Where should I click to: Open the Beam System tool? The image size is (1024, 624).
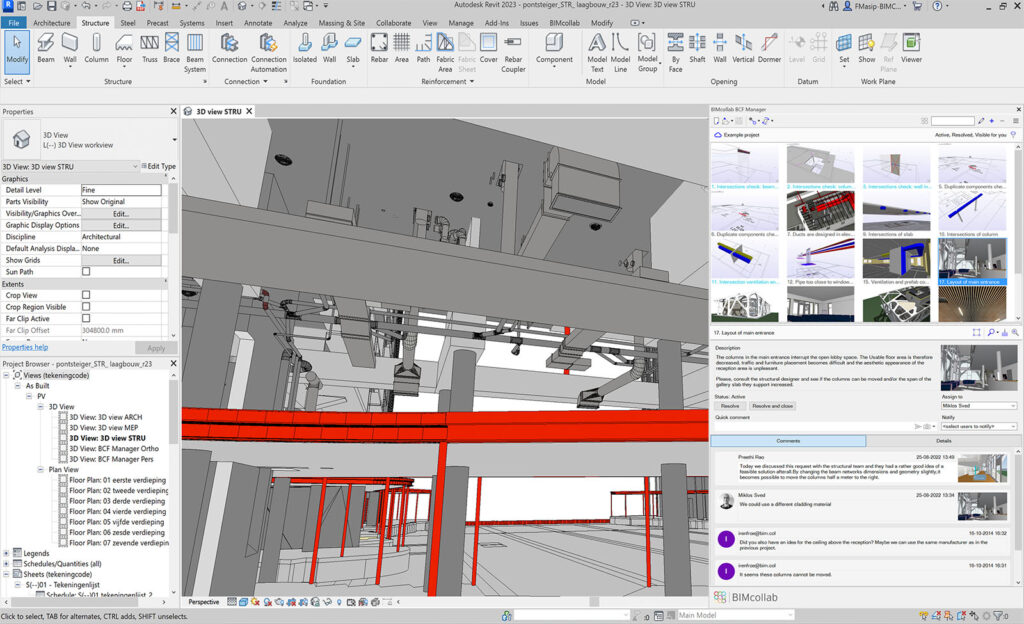point(195,52)
